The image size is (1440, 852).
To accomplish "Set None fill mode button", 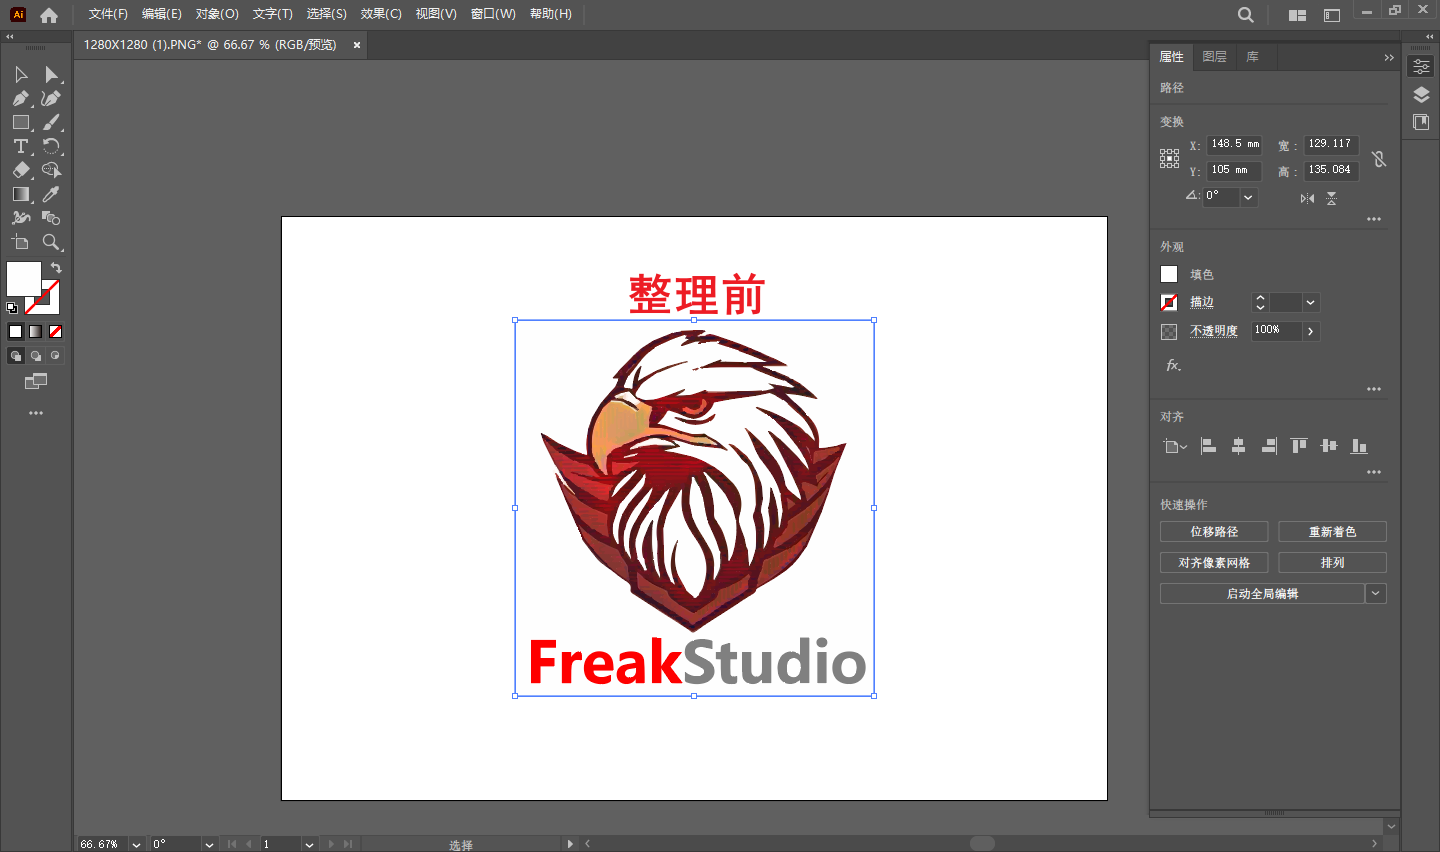I will pyautogui.click(x=55, y=331).
